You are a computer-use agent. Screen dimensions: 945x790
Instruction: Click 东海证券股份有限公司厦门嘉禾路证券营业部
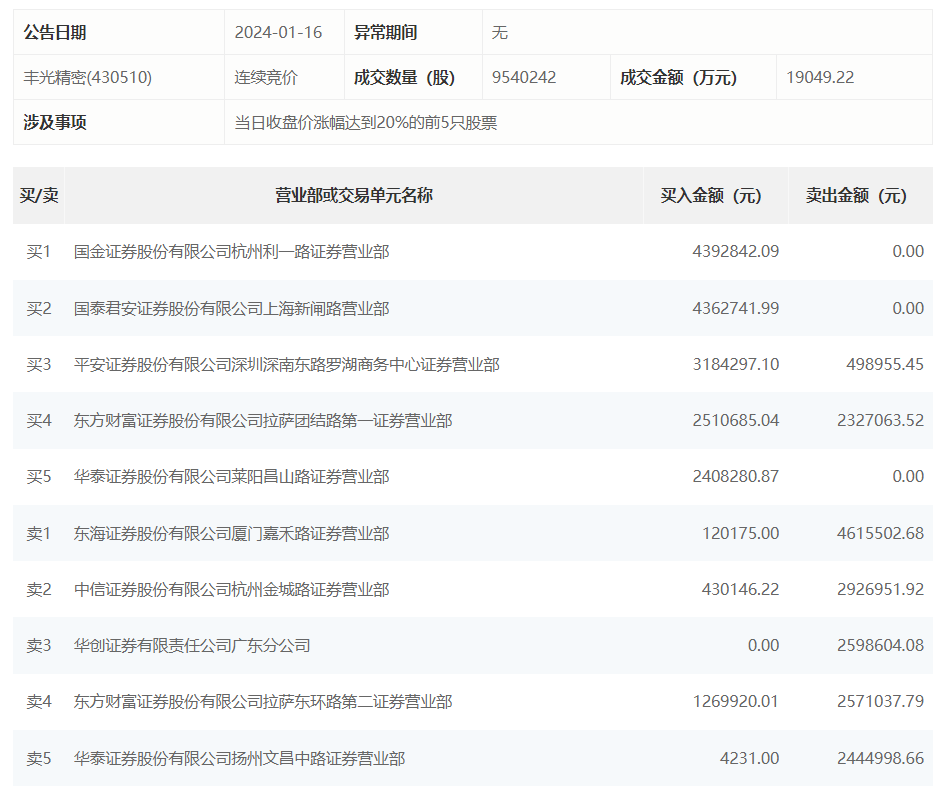(x=231, y=533)
